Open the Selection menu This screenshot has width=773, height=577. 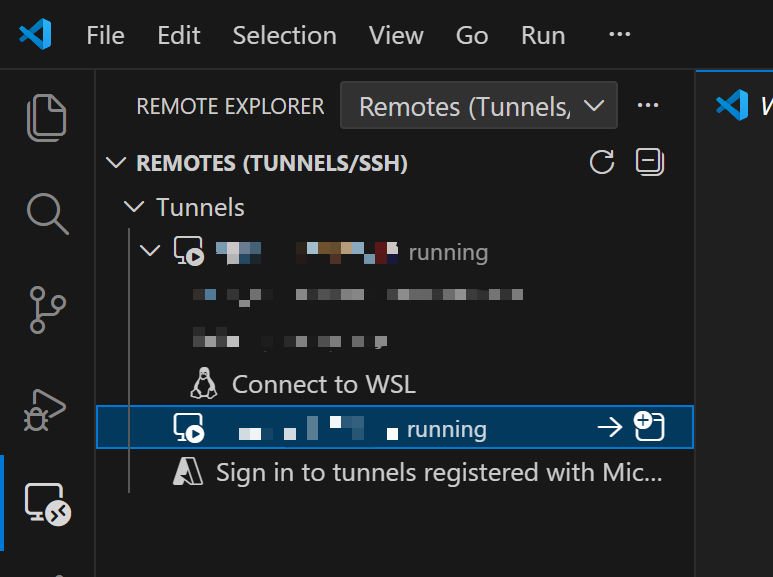284,36
